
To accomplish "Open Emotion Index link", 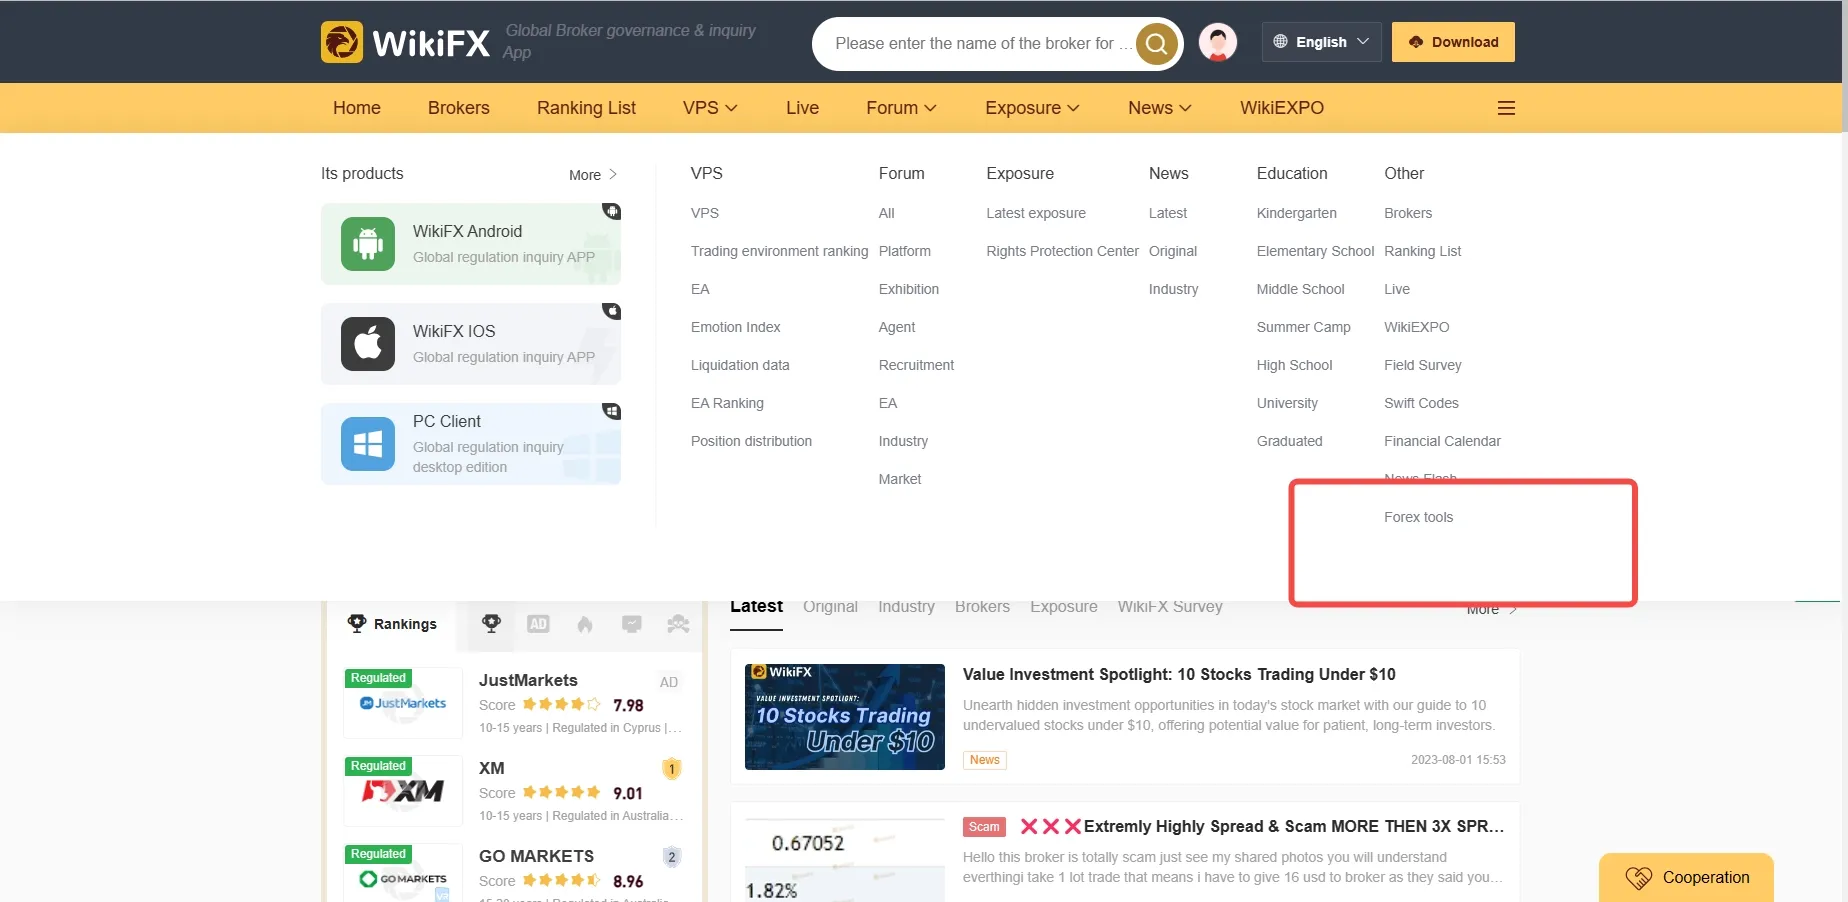I will tap(735, 327).
